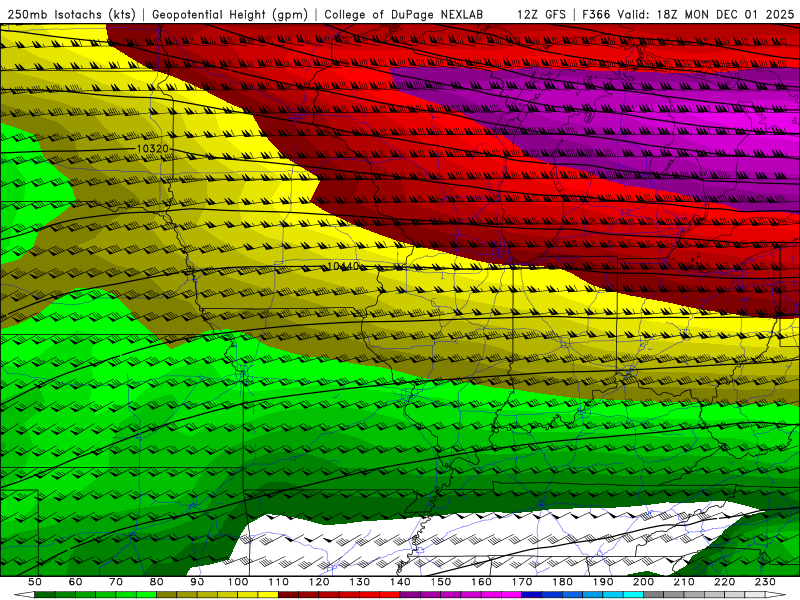Image resolution: width=800 pixels, height=600 pixels.
Task: Click the 110 value on color scale
Action: (279, 582)
